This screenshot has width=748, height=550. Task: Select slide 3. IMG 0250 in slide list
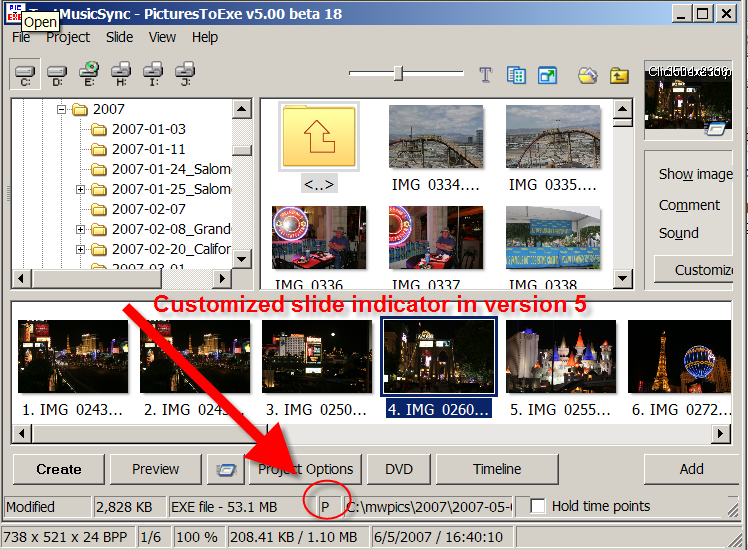[x=317, y=356]
